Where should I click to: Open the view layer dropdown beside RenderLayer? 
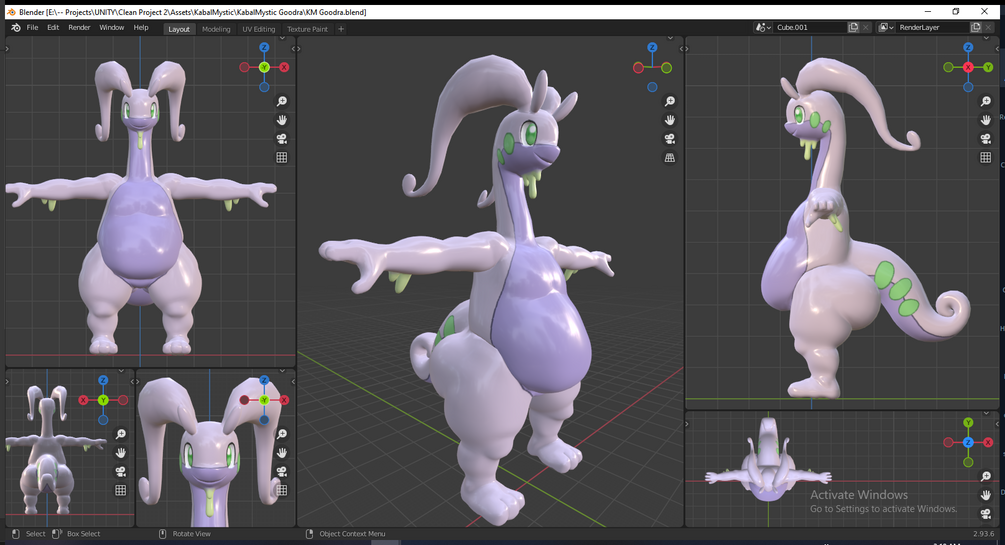tap(886, 28)
